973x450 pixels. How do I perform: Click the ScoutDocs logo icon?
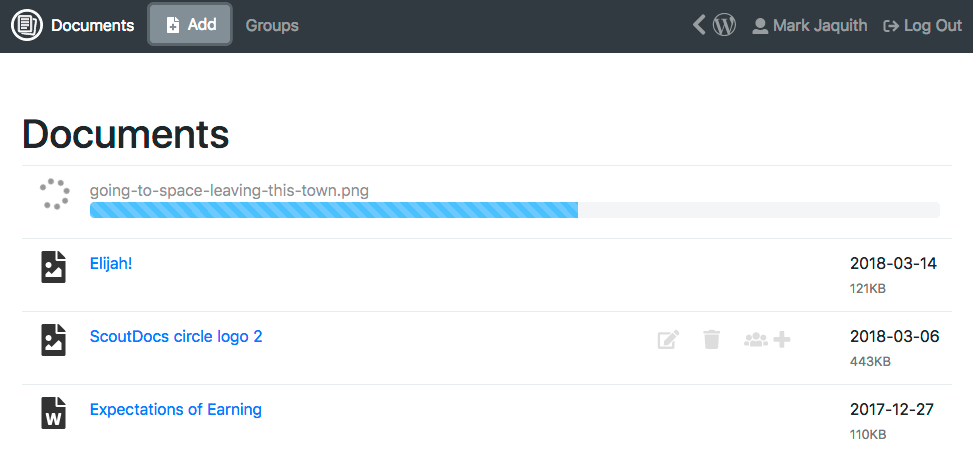(x=27, y=25)
